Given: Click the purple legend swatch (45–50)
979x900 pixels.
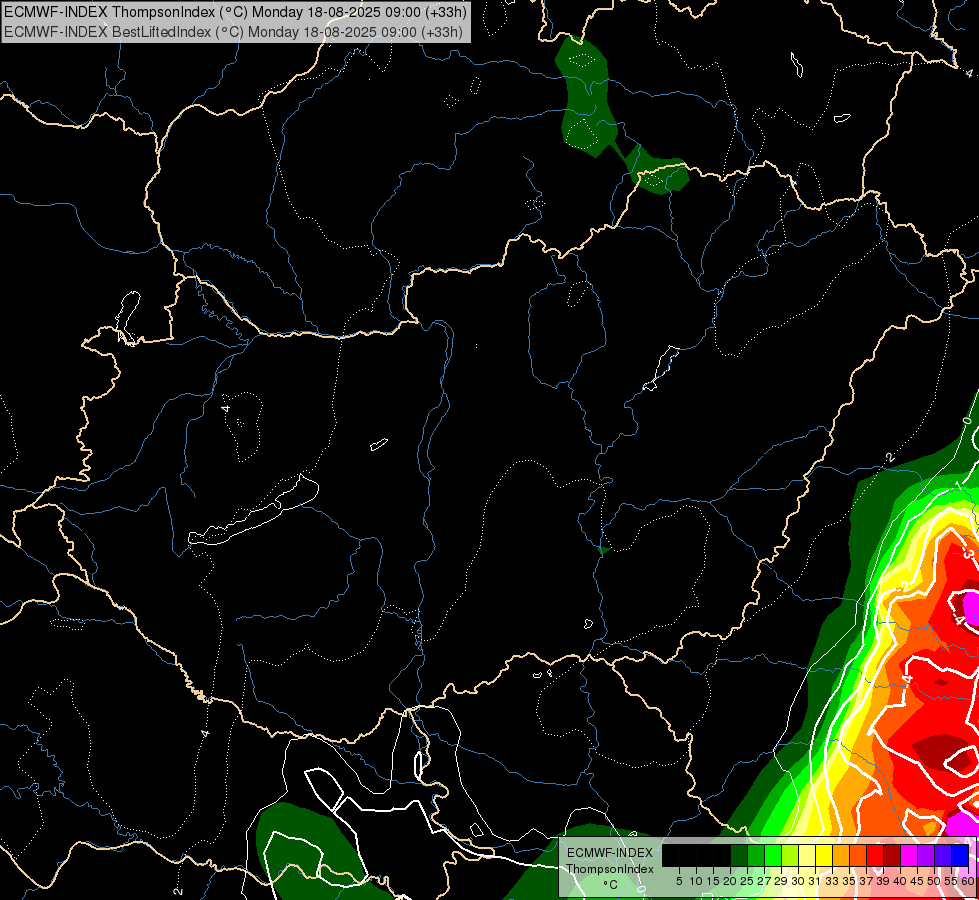Looking at the screenshot, I should tap(926, 855).
